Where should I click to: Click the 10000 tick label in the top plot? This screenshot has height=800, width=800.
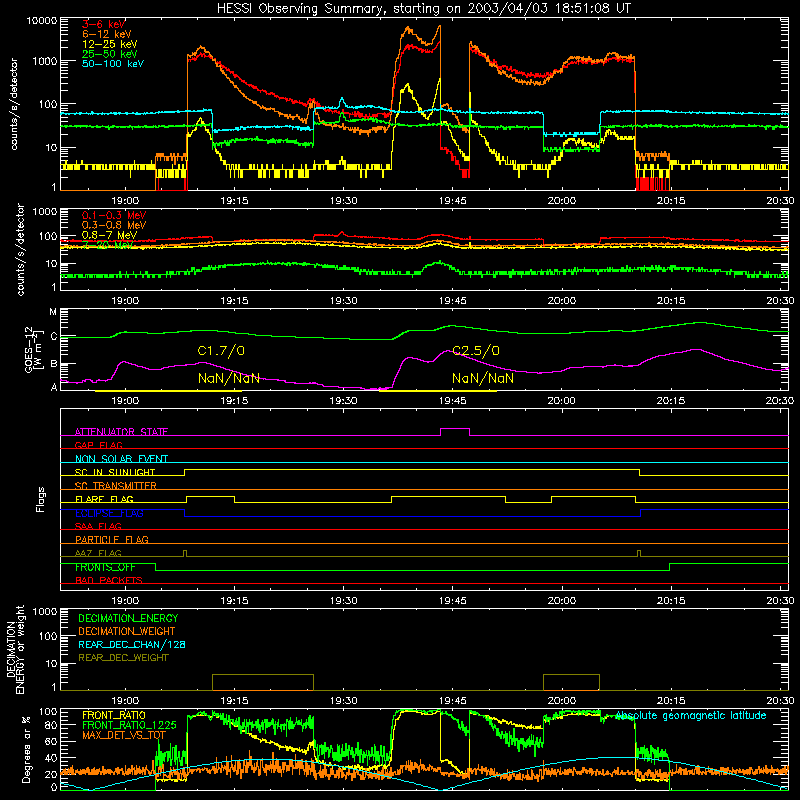42,21
